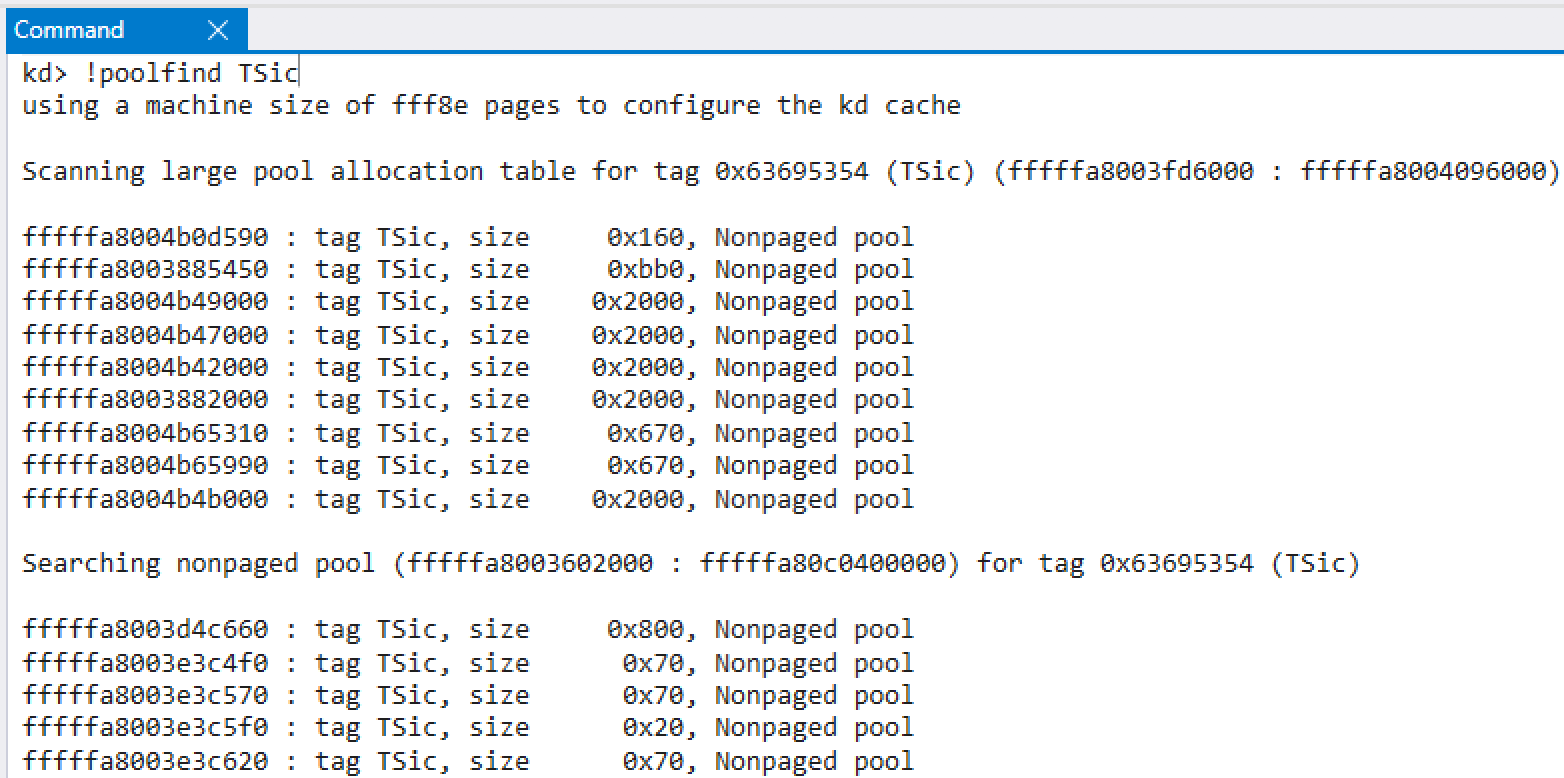
Task: Click the size 0xbb0 value
Action: click(653, 269)
